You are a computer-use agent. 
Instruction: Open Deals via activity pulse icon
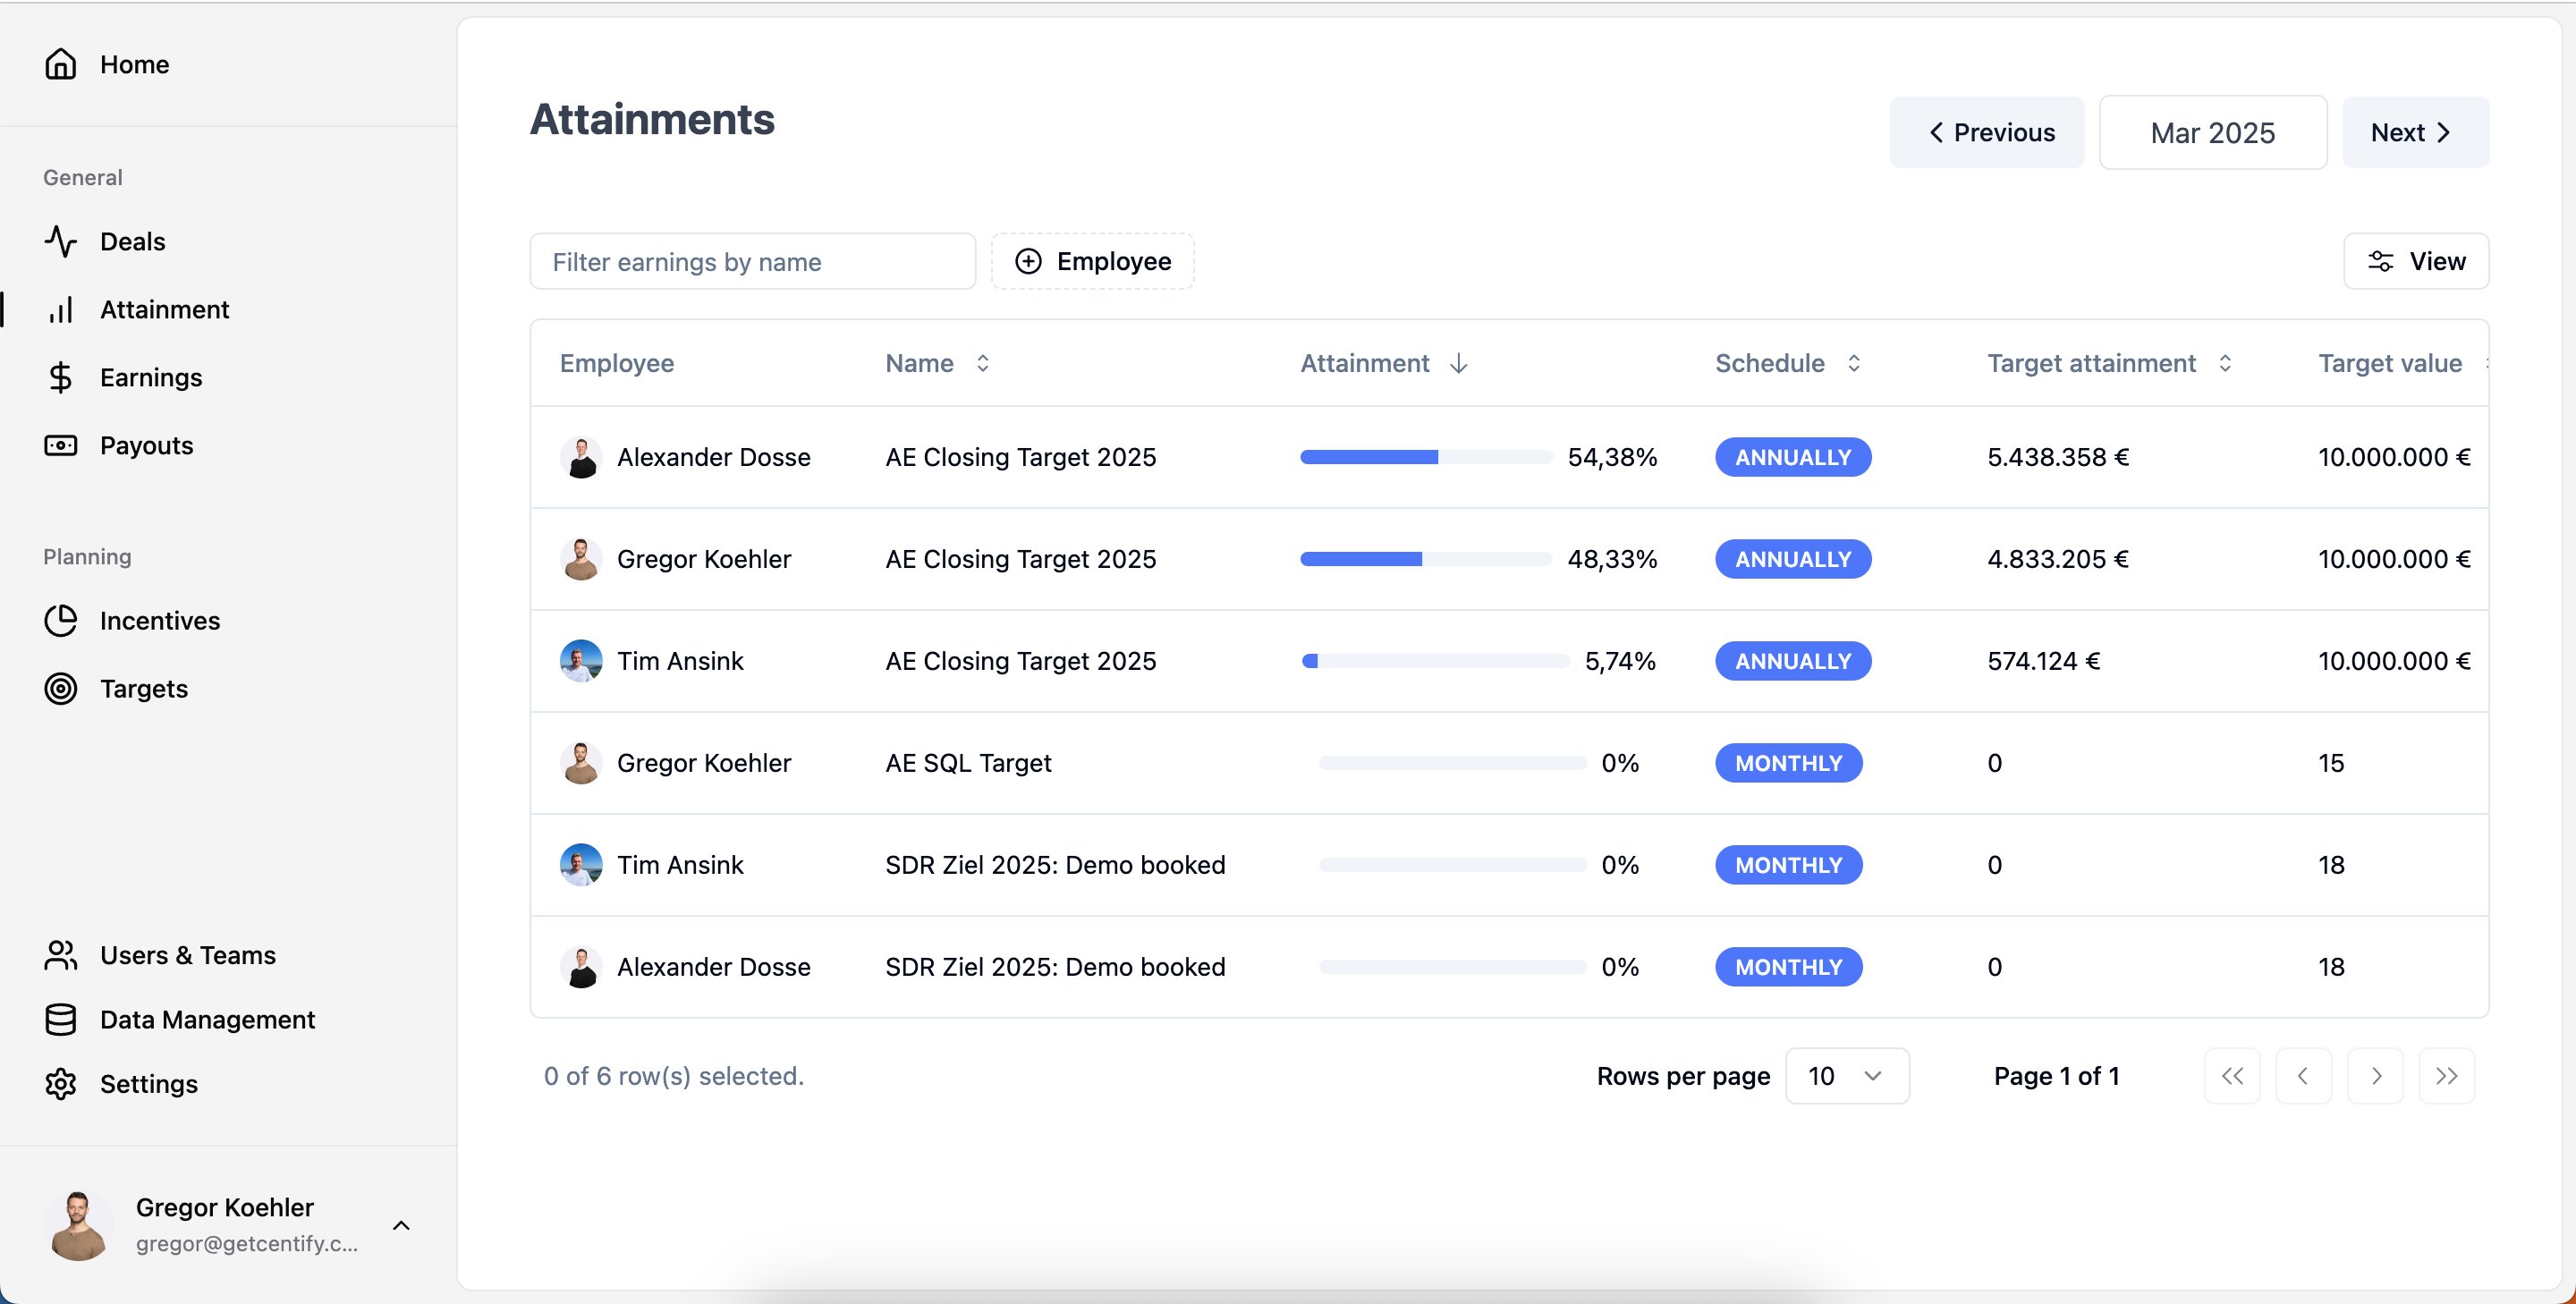pos(60,241)
